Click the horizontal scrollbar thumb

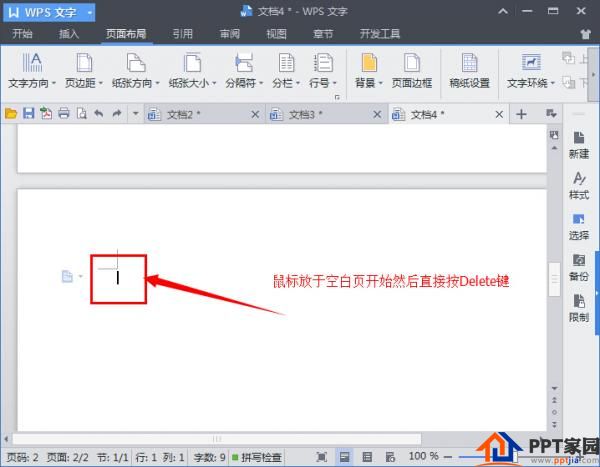pyautogui.click(x=217, y=439)
